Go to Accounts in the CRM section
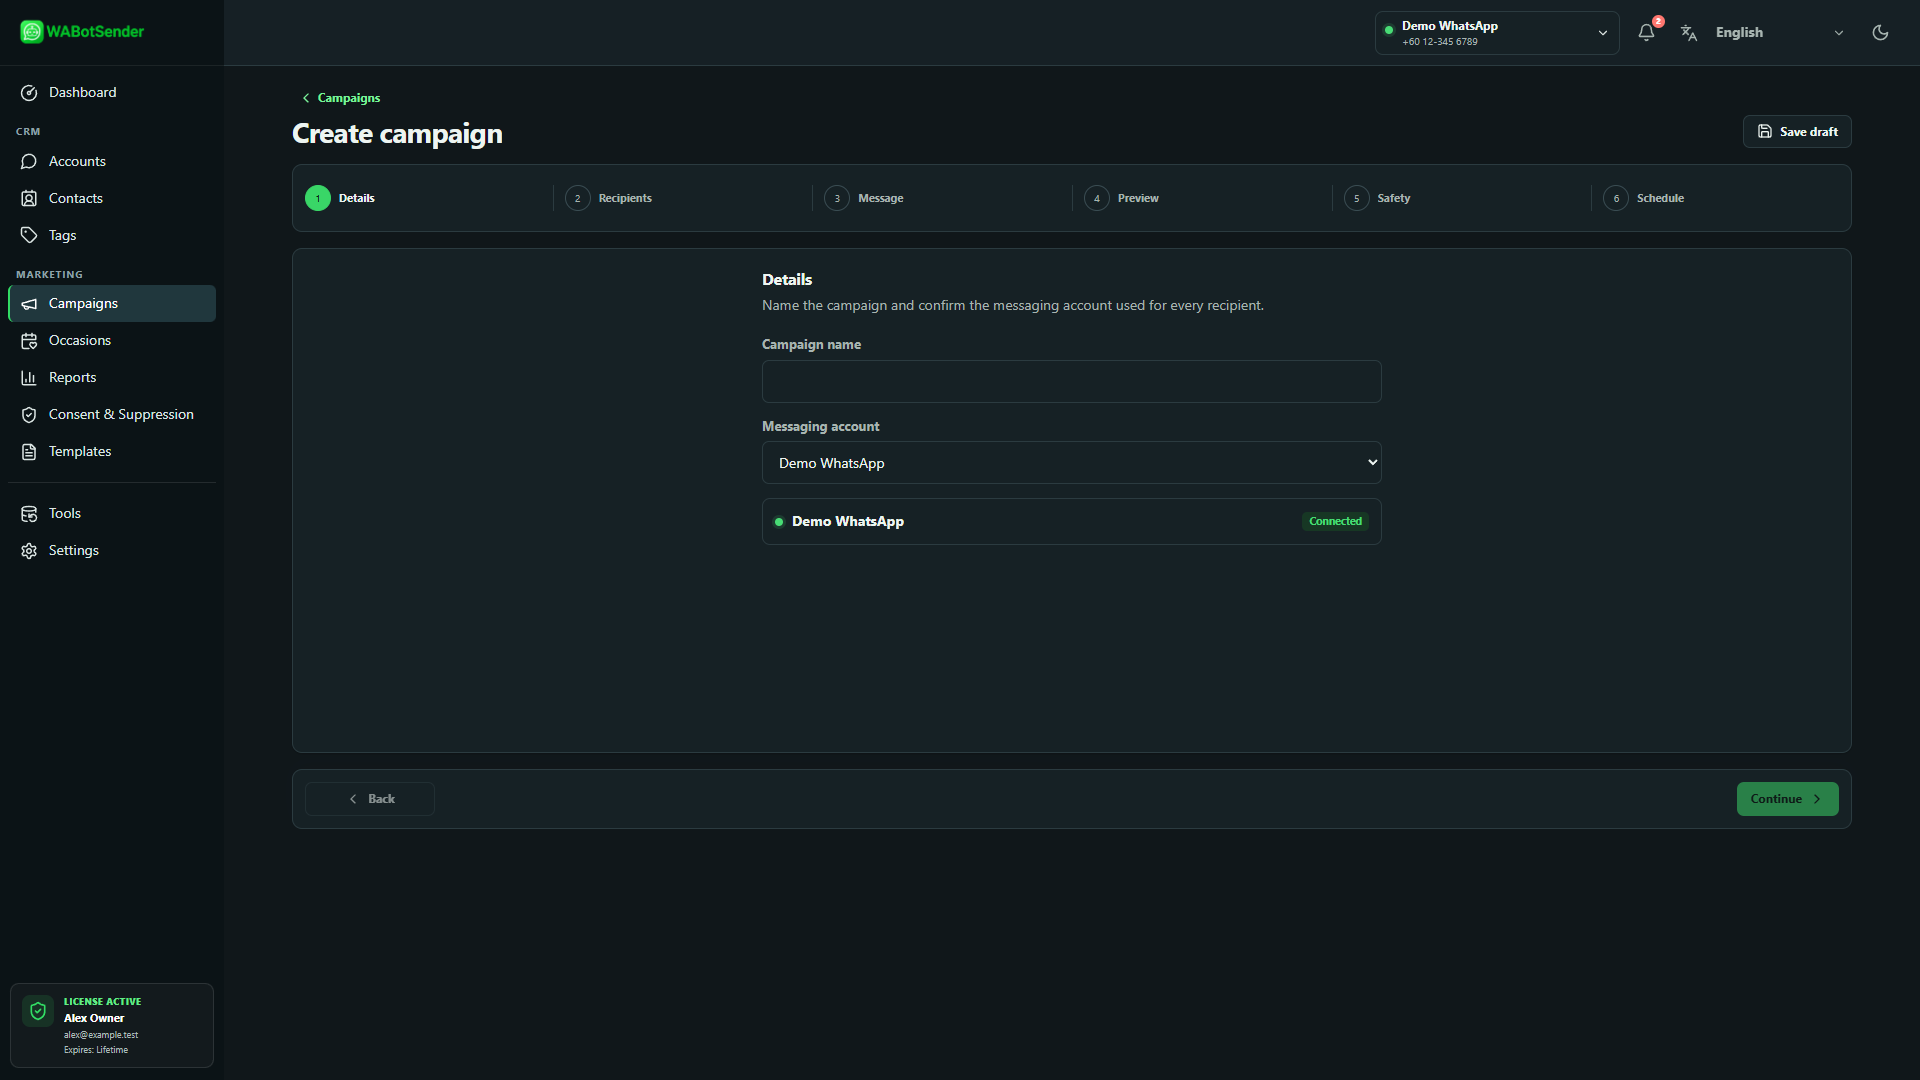 (112, 161)
